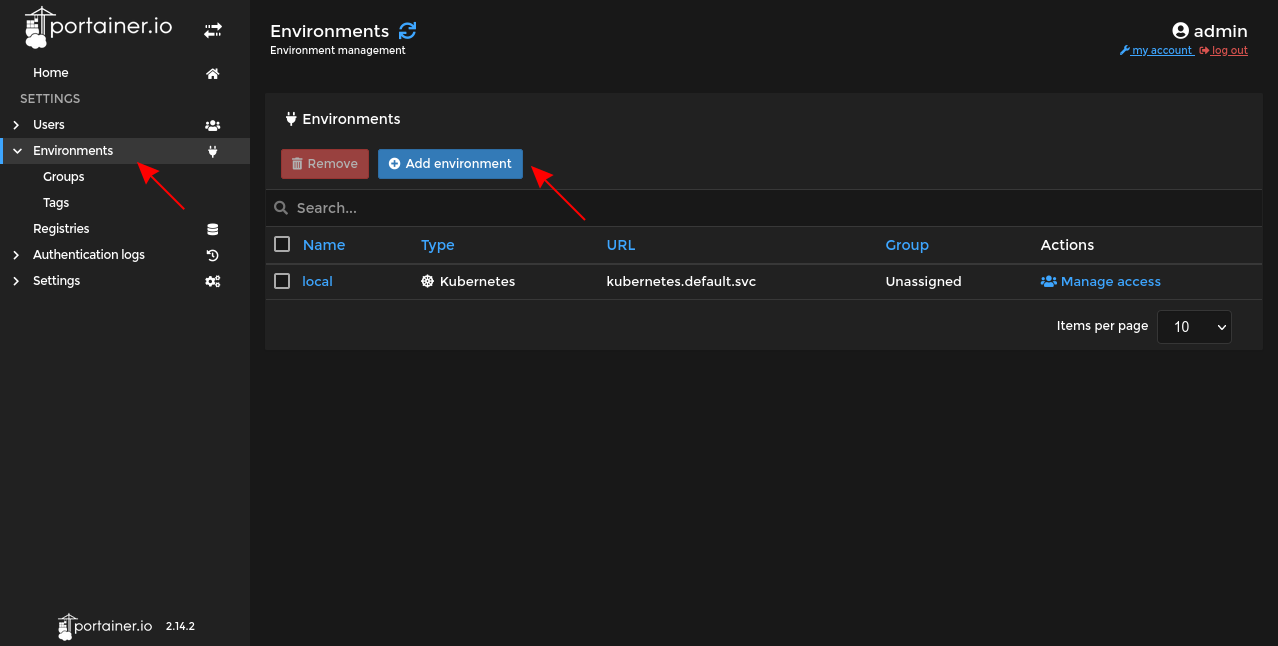1278x646 pixels.
Task: Expand the Authentication logs chevron
Action: (x=16, y=255)
